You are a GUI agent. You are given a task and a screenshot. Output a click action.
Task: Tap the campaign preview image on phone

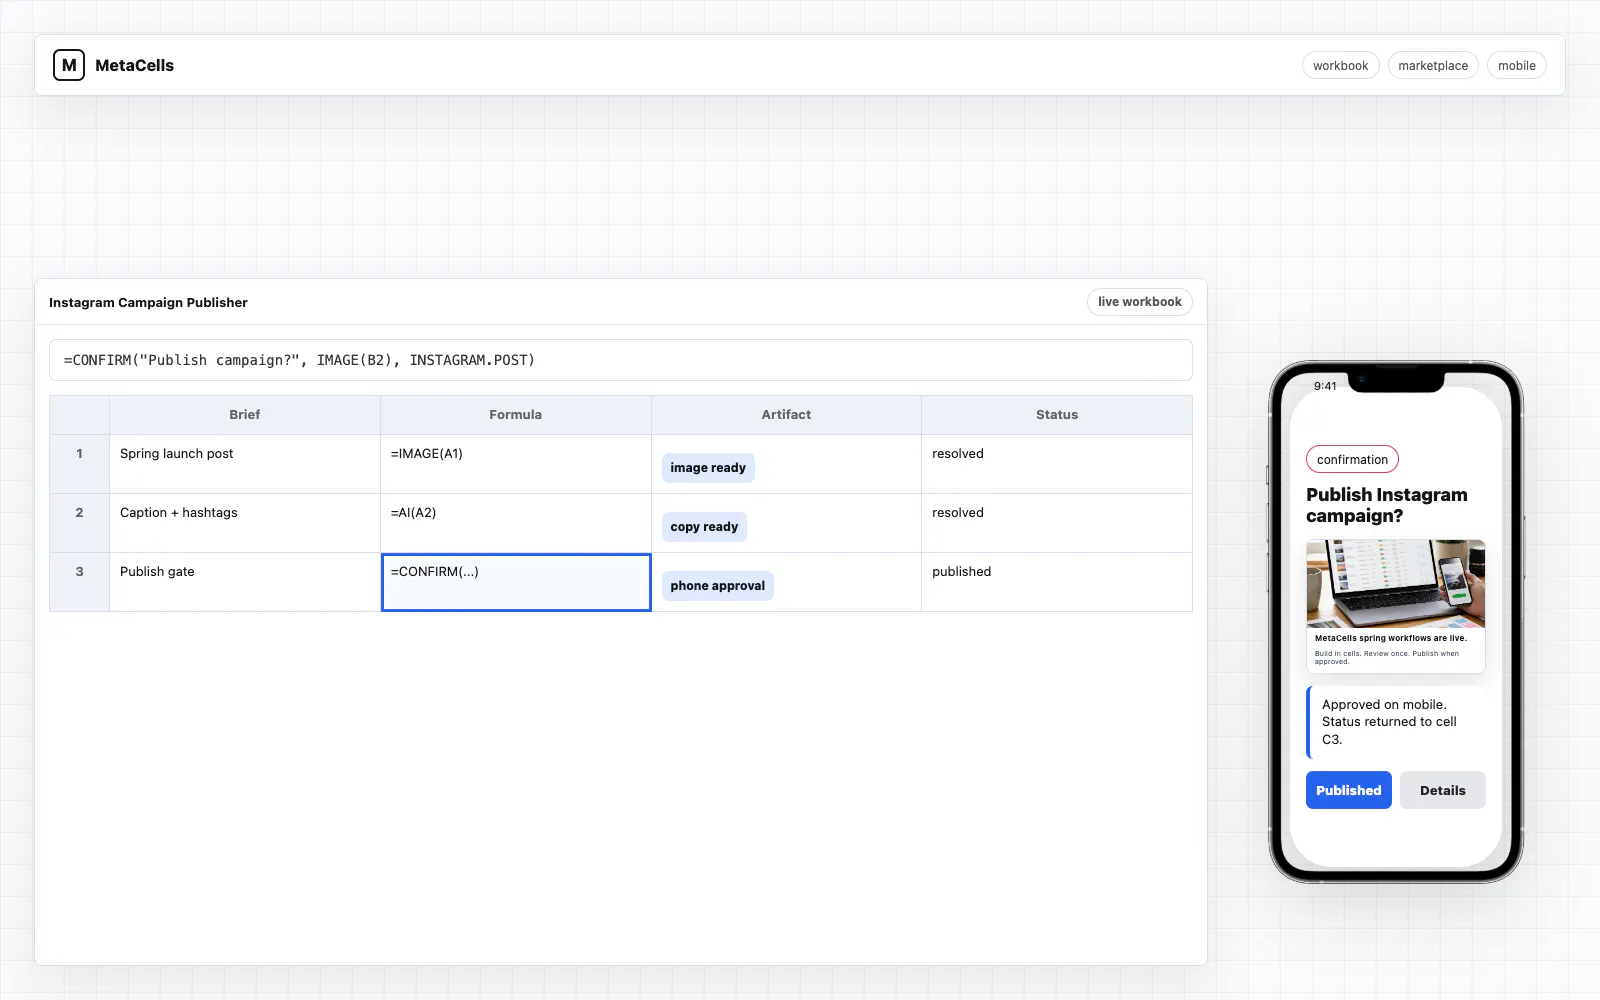point(1395,584)
